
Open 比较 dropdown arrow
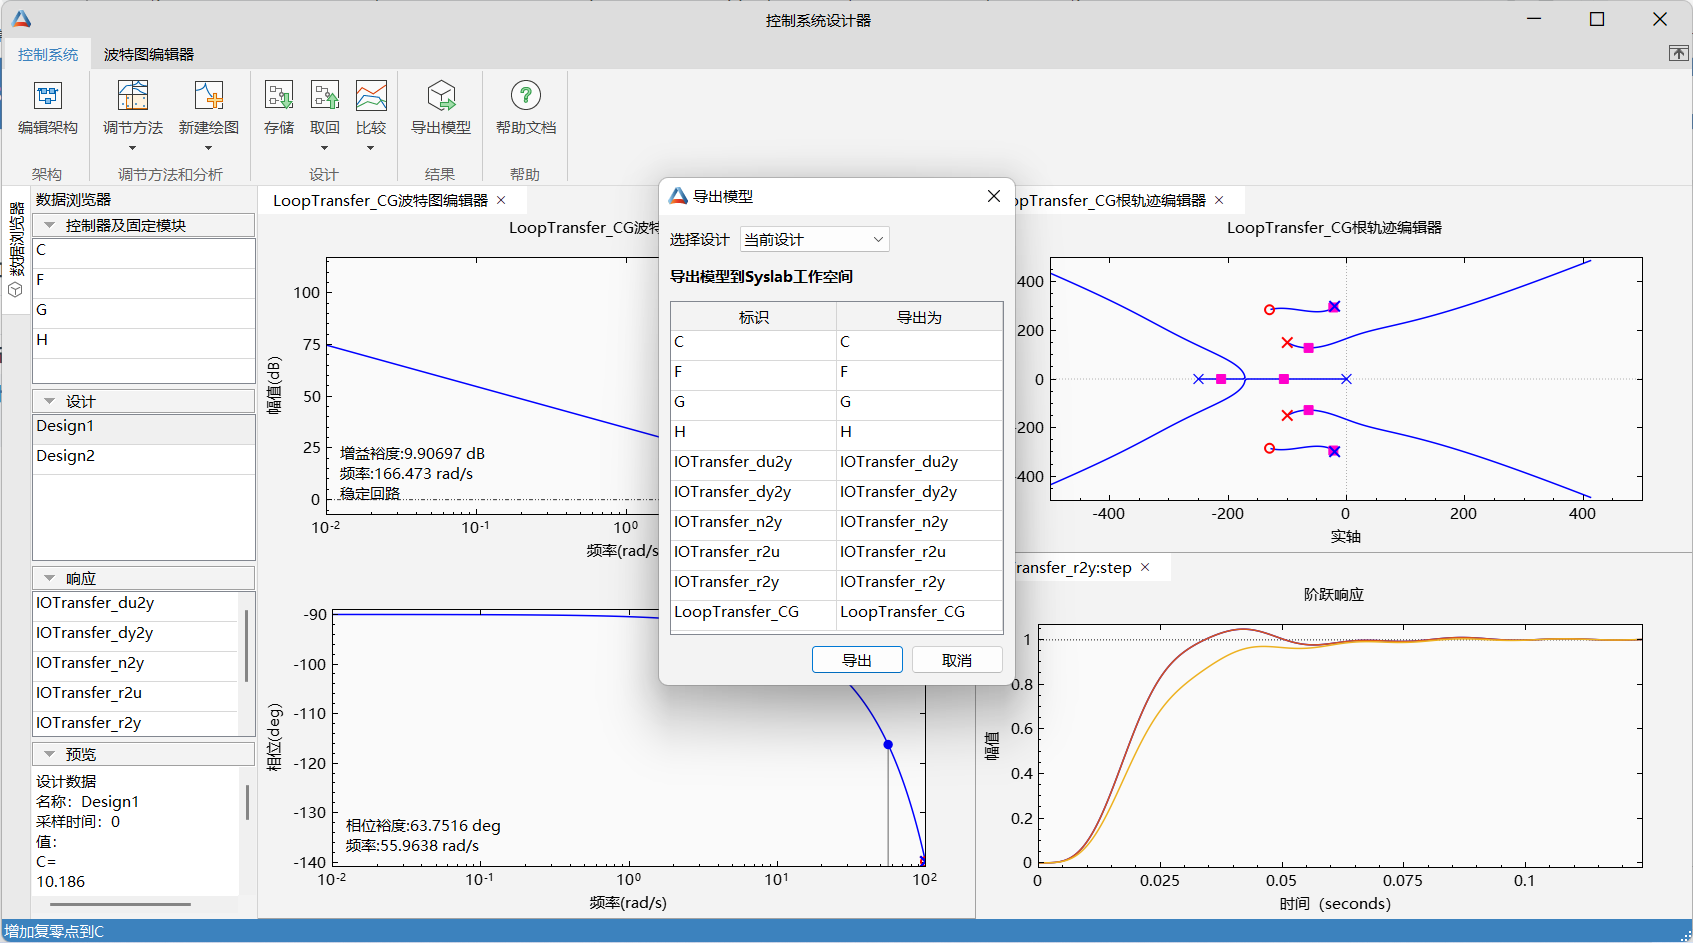[371, 148]
